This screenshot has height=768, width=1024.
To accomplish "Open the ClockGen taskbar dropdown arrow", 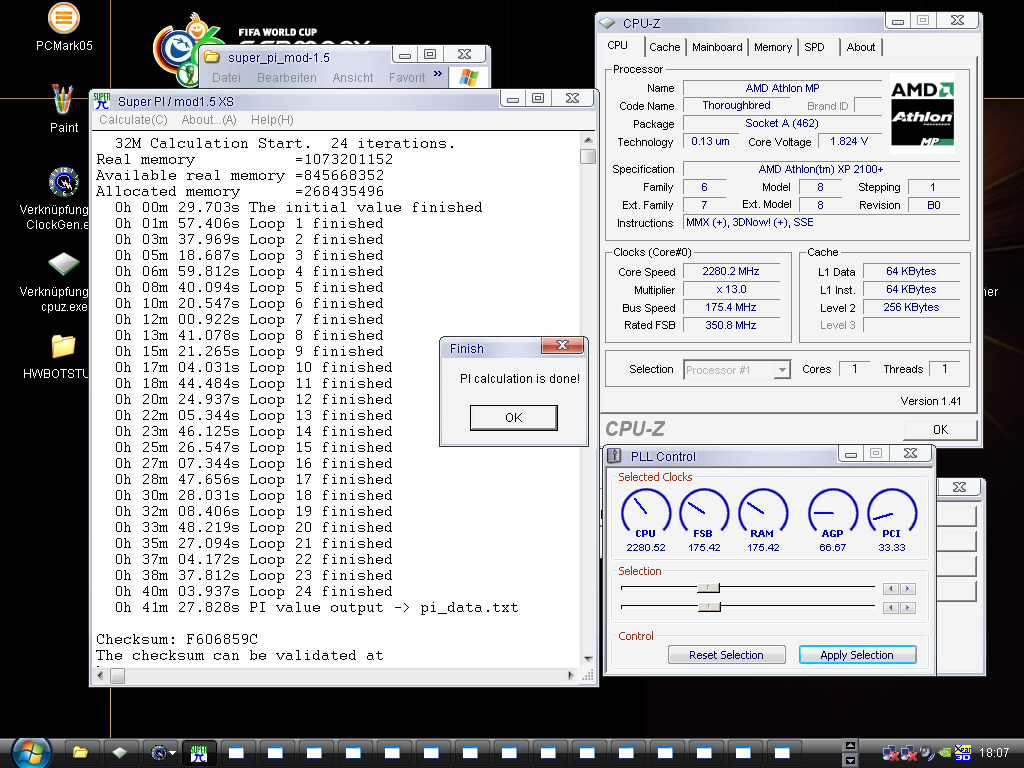I will 172,753.
